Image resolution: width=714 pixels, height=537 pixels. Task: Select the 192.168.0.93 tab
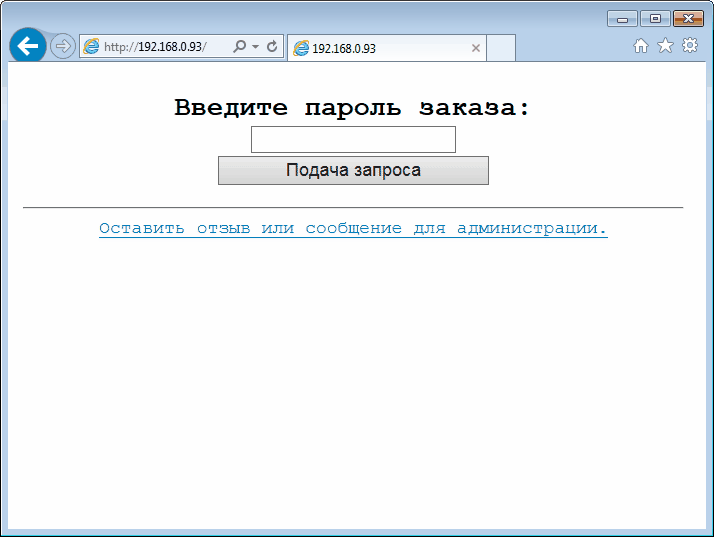380,48
